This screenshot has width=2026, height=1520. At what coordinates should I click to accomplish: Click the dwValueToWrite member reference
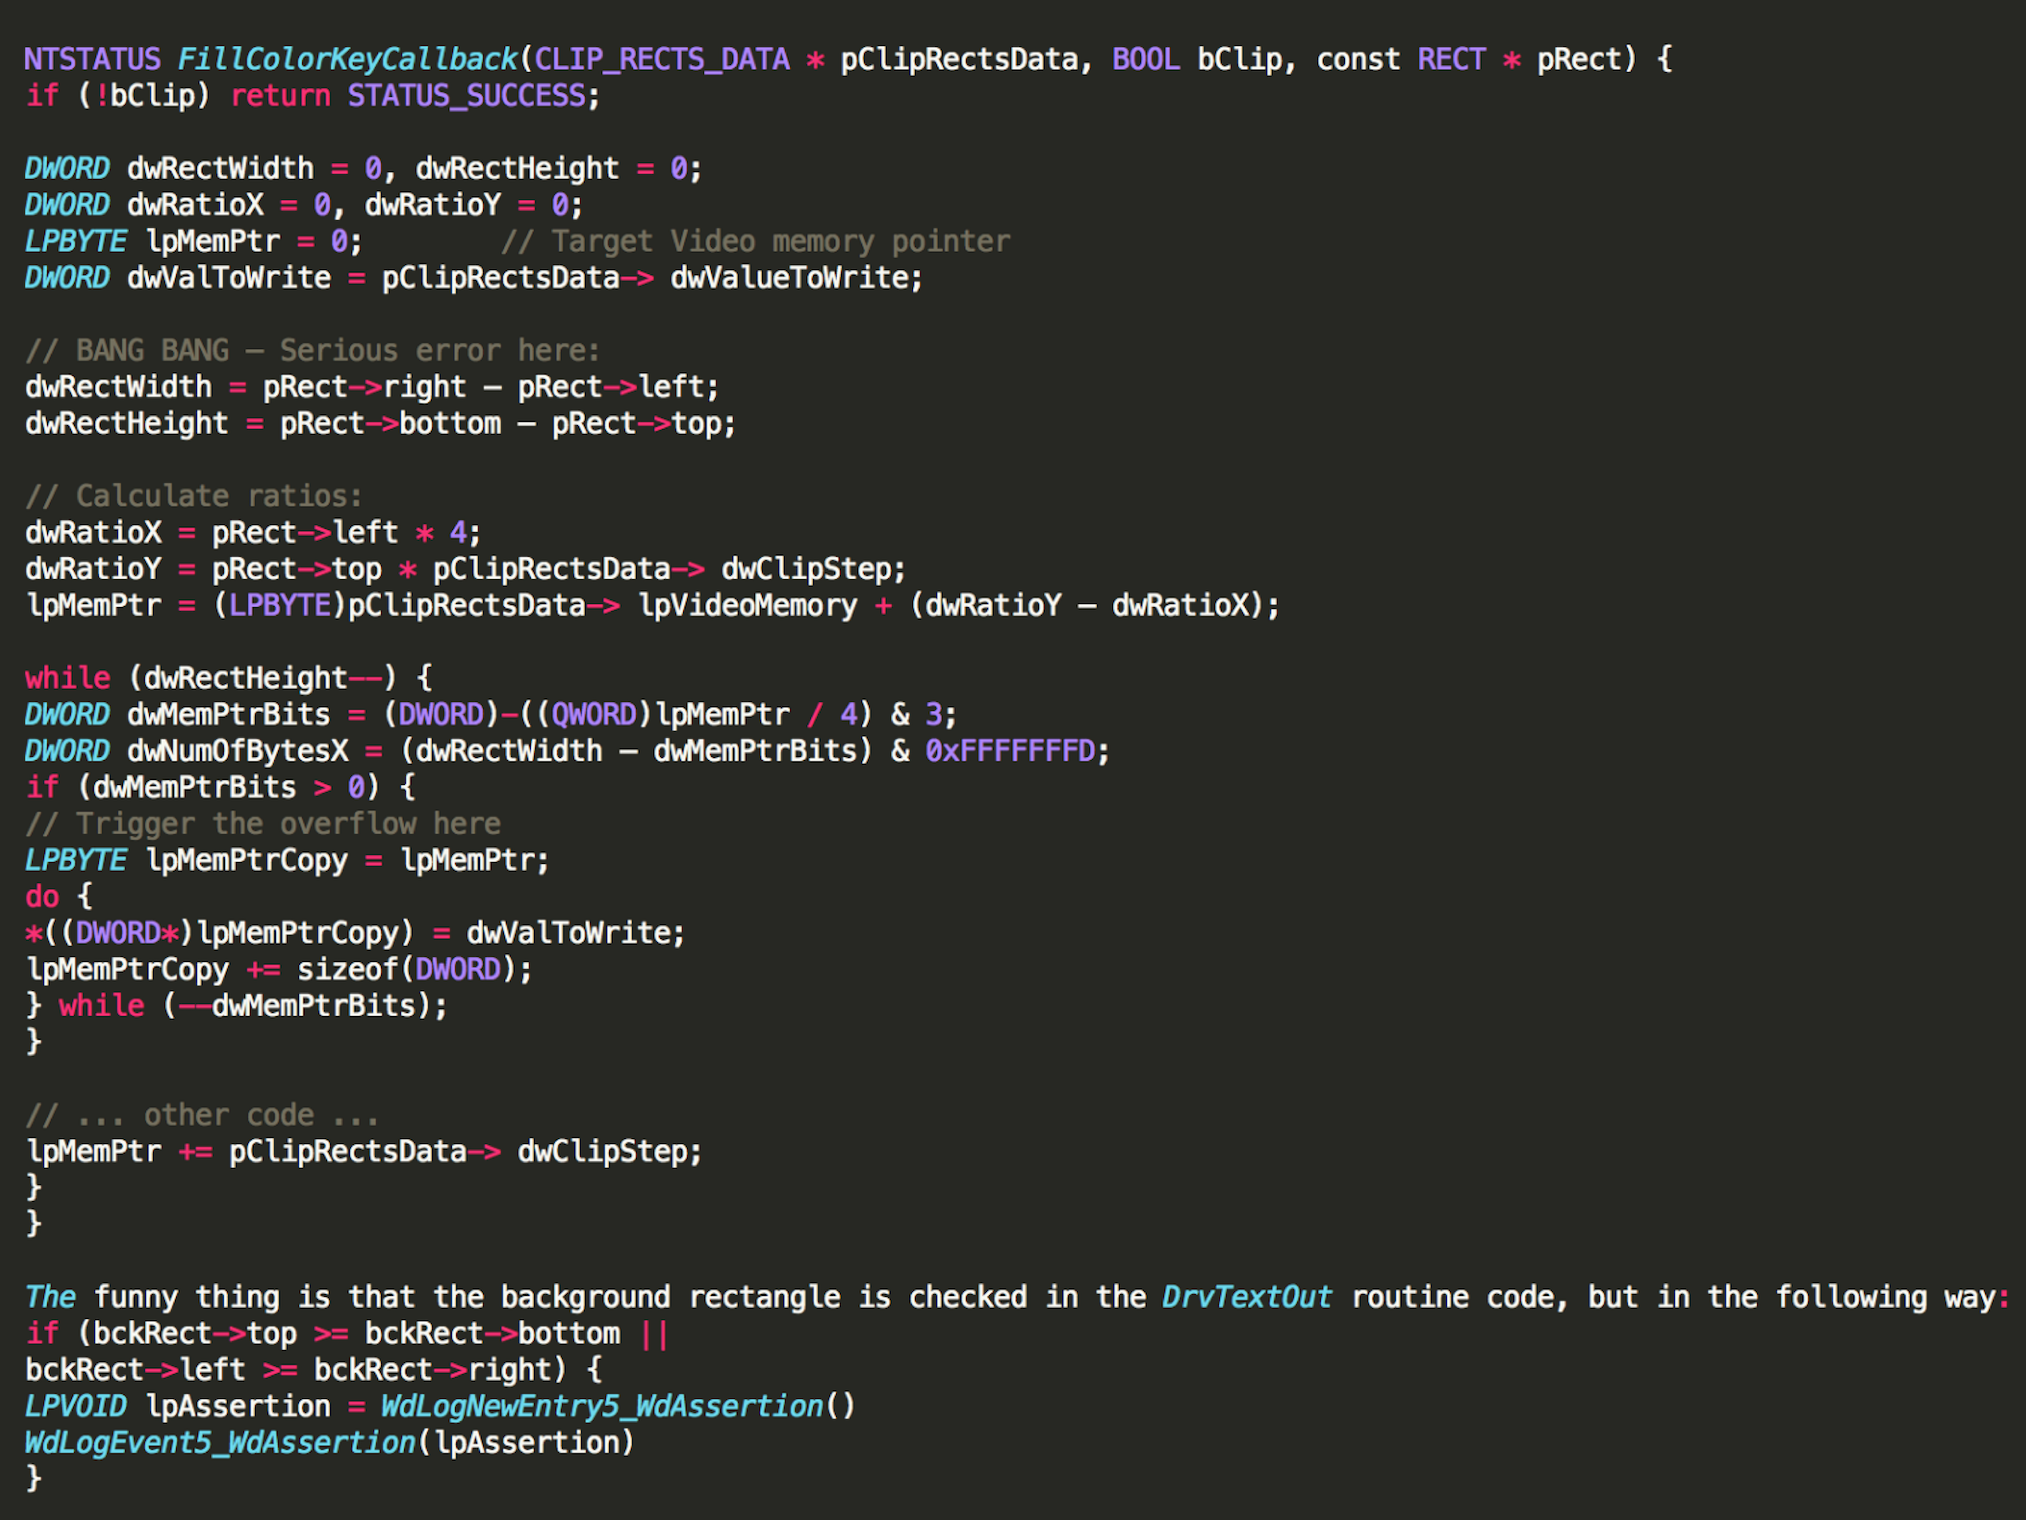coord(794,278)
